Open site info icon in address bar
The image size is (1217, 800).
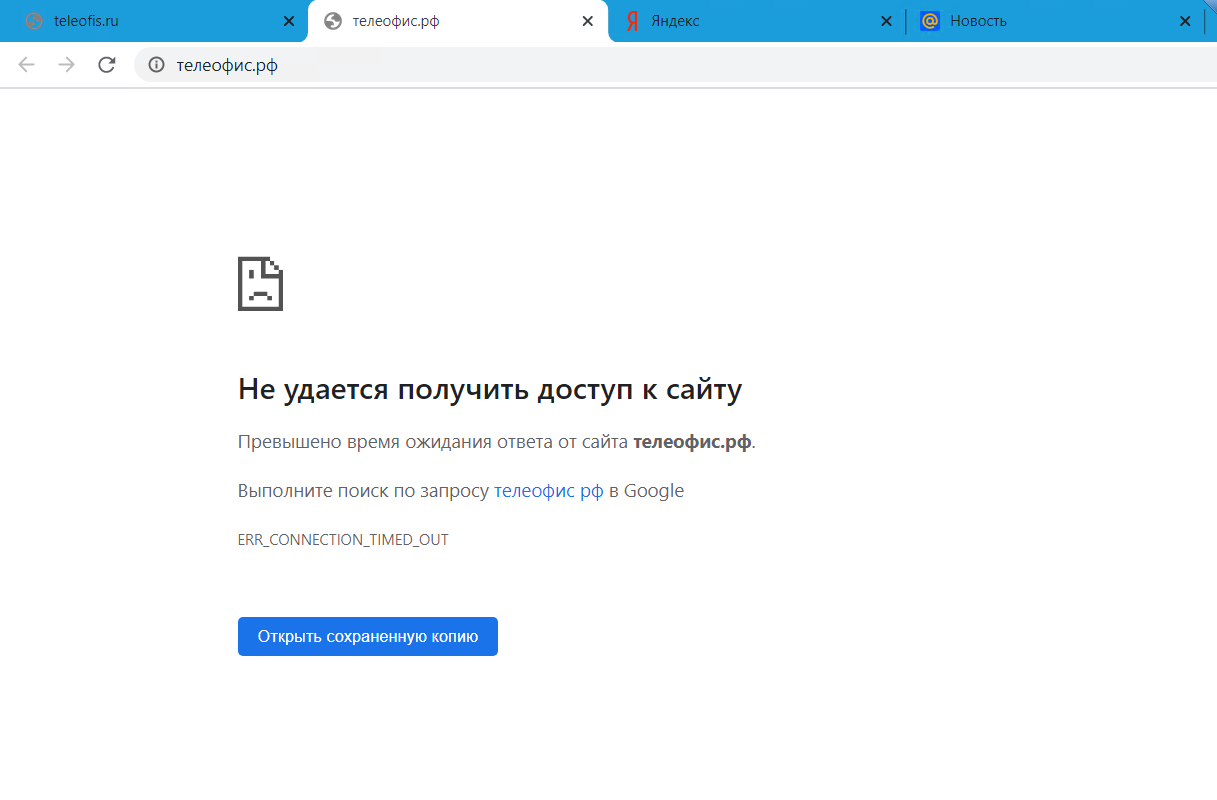point(156,66)
